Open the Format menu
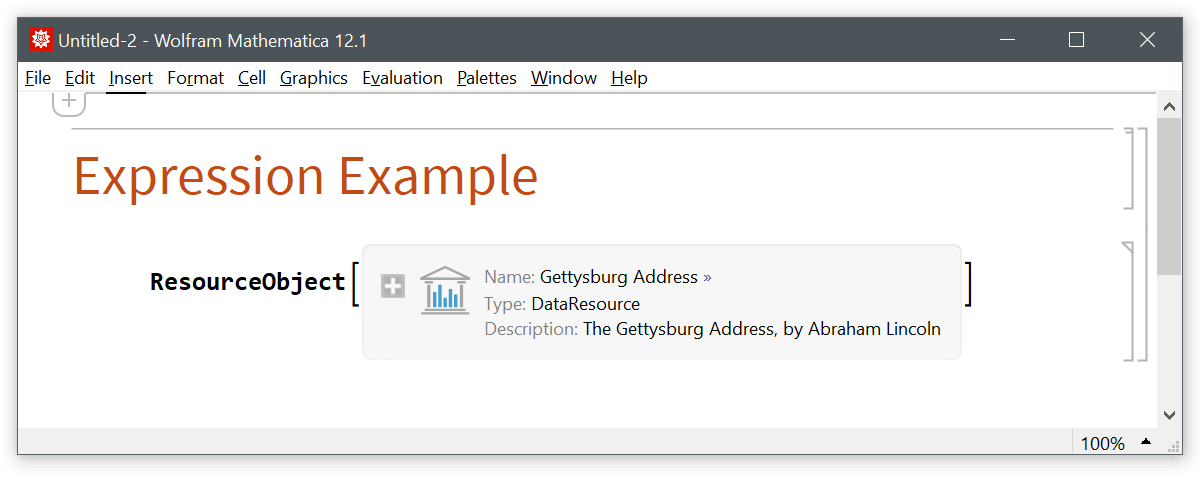The height and width of the screenshot is (478, 1204). (195, 78)
